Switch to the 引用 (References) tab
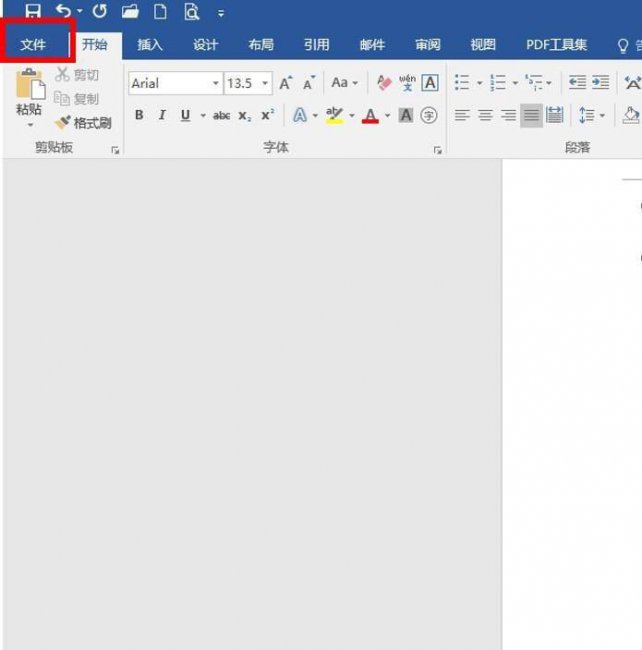642x650 pixels. (x=317, y=44)
